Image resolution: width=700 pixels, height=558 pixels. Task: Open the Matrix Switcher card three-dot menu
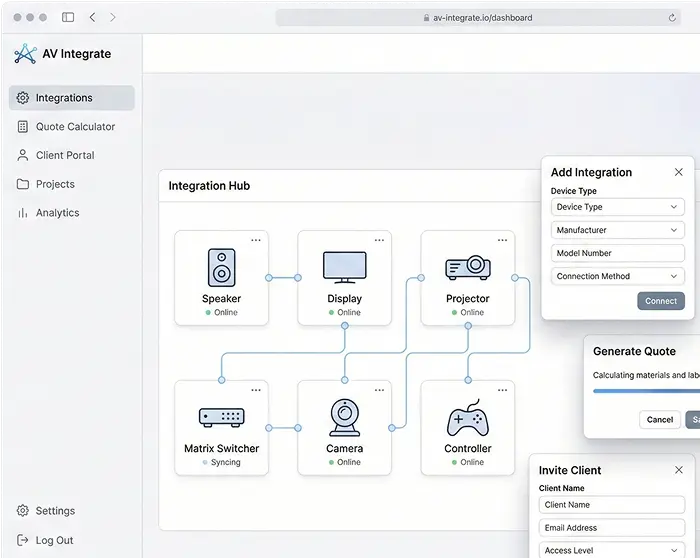click(x=256, y=390)
